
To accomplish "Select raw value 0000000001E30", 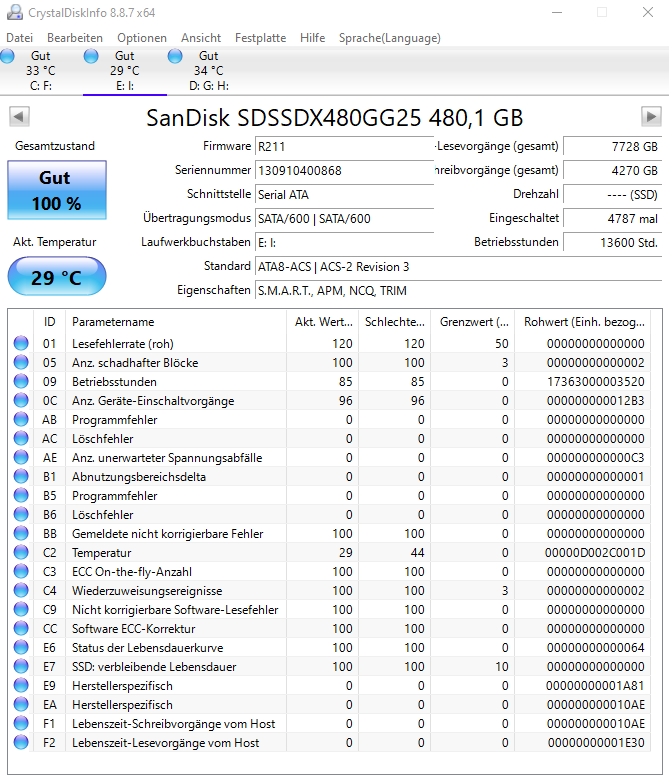I will [596, 743].
